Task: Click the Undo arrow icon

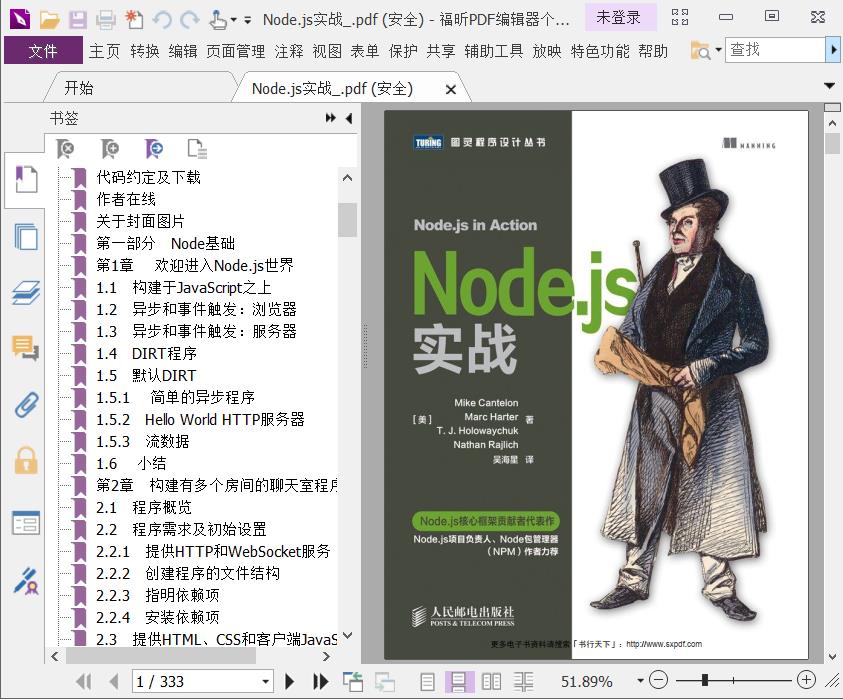Action: [162, 20]
